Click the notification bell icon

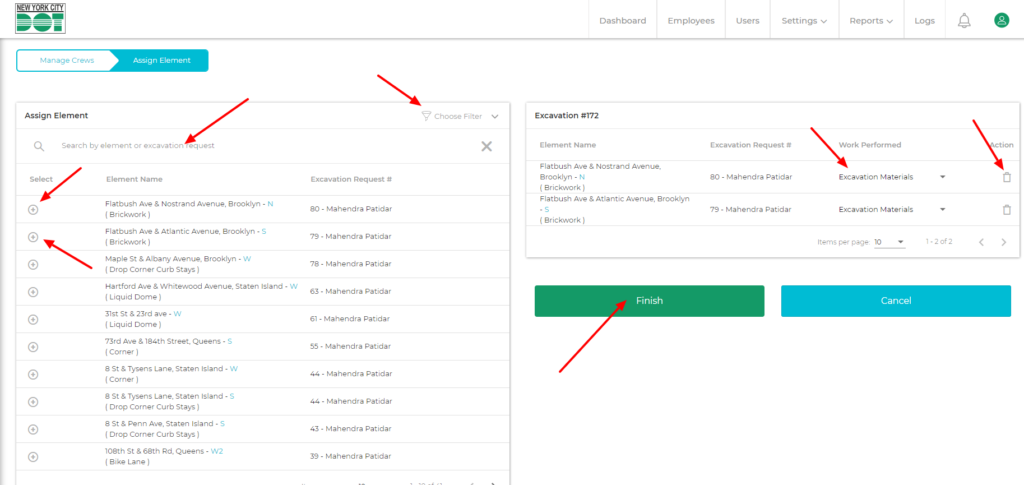pos(964,20)
